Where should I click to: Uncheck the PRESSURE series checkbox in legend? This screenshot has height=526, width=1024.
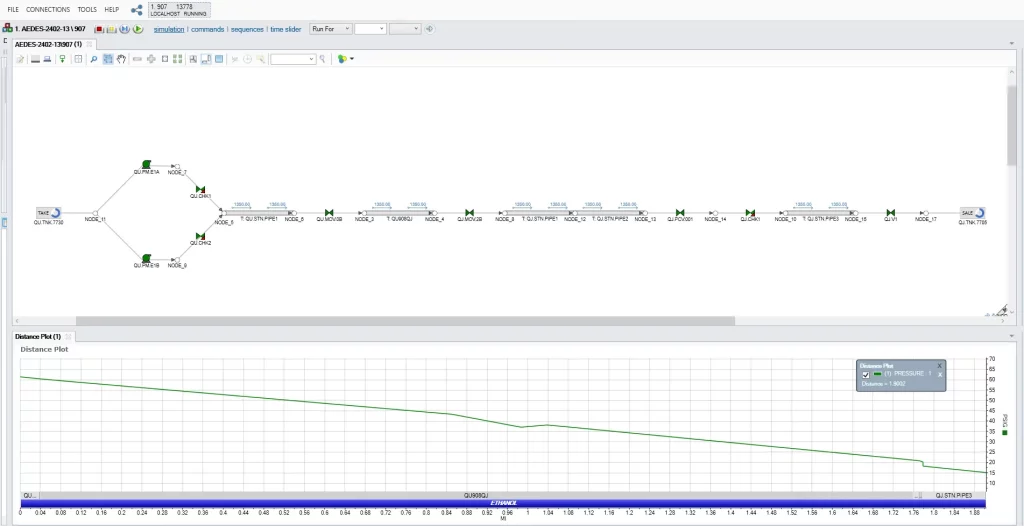[865, 374]
